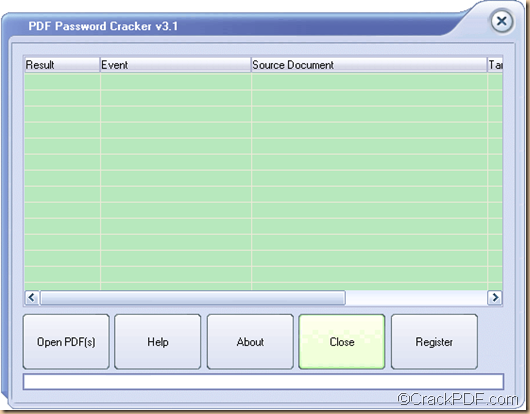The height and width of the screenshot is (414, 530).
Task: Sort by the Event column header
Action: click(x=175, y=65)
